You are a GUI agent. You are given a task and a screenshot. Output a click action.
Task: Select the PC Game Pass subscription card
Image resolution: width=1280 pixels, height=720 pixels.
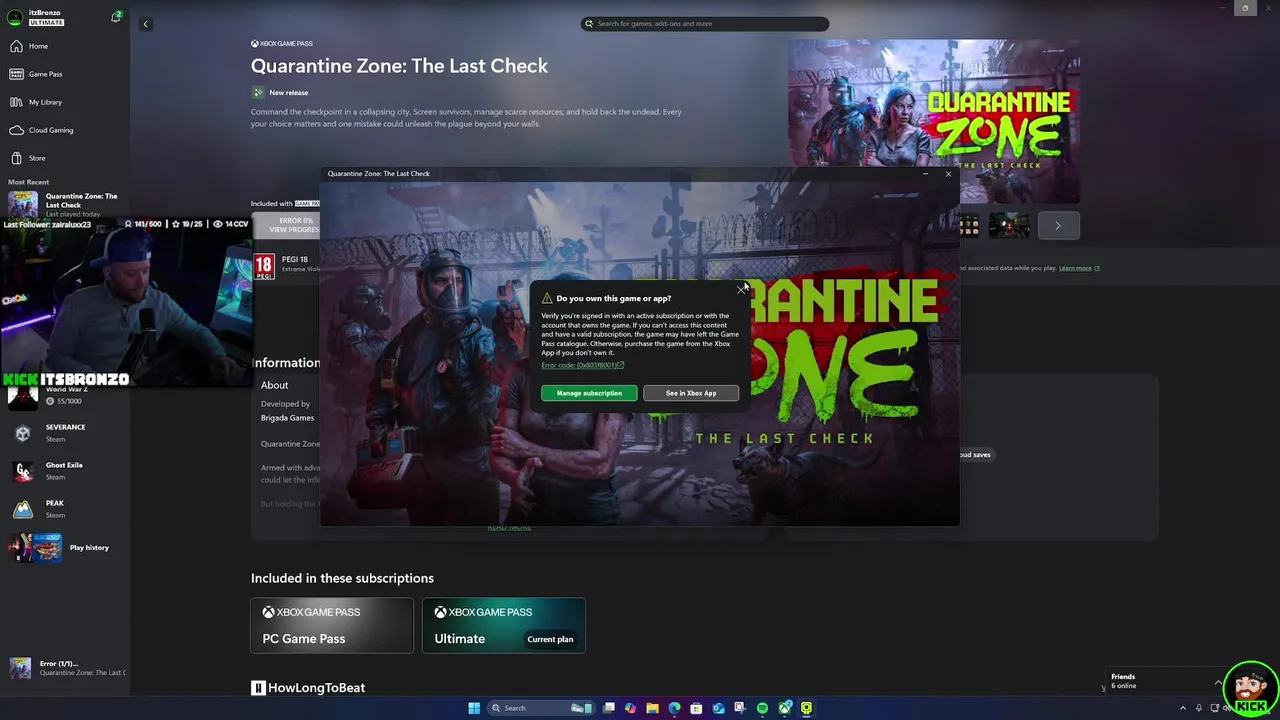click(331, 625)
